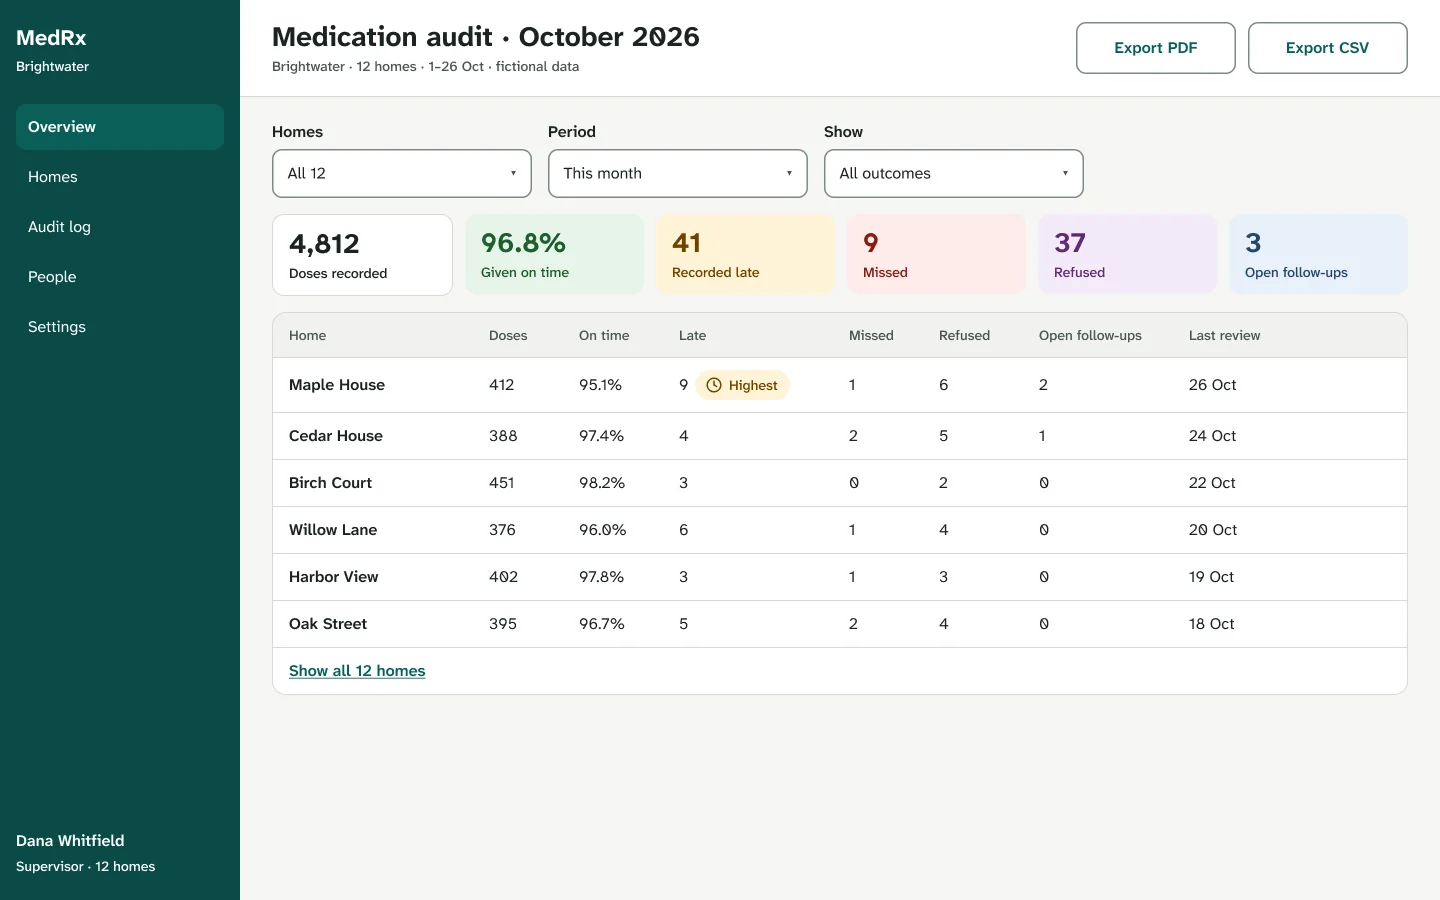
Task: Click Birch Court in the table
Action: point(330,483)
